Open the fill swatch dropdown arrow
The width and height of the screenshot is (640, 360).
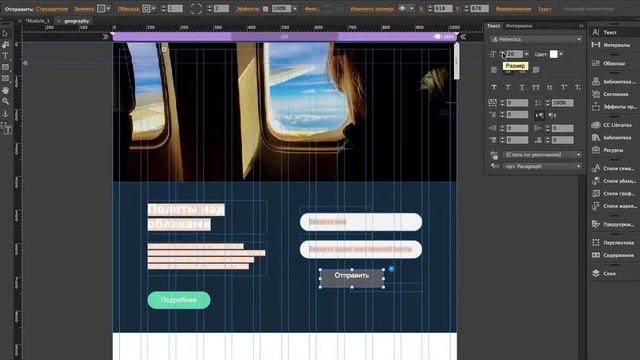tap(108, 9)
